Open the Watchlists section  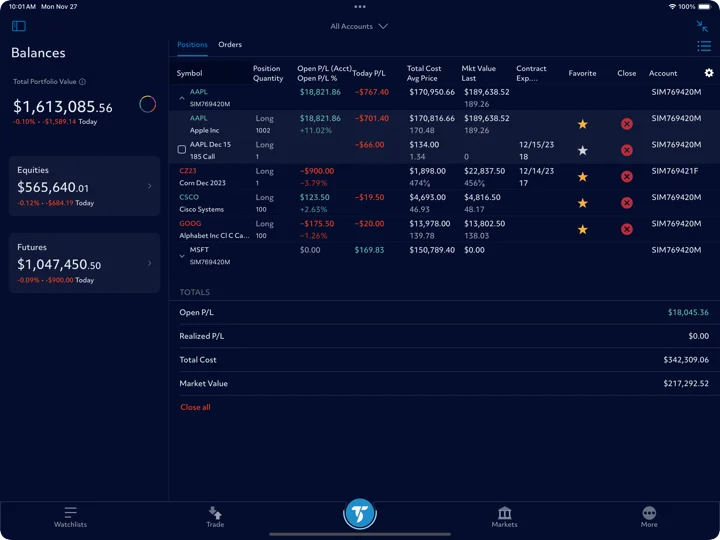70,517
